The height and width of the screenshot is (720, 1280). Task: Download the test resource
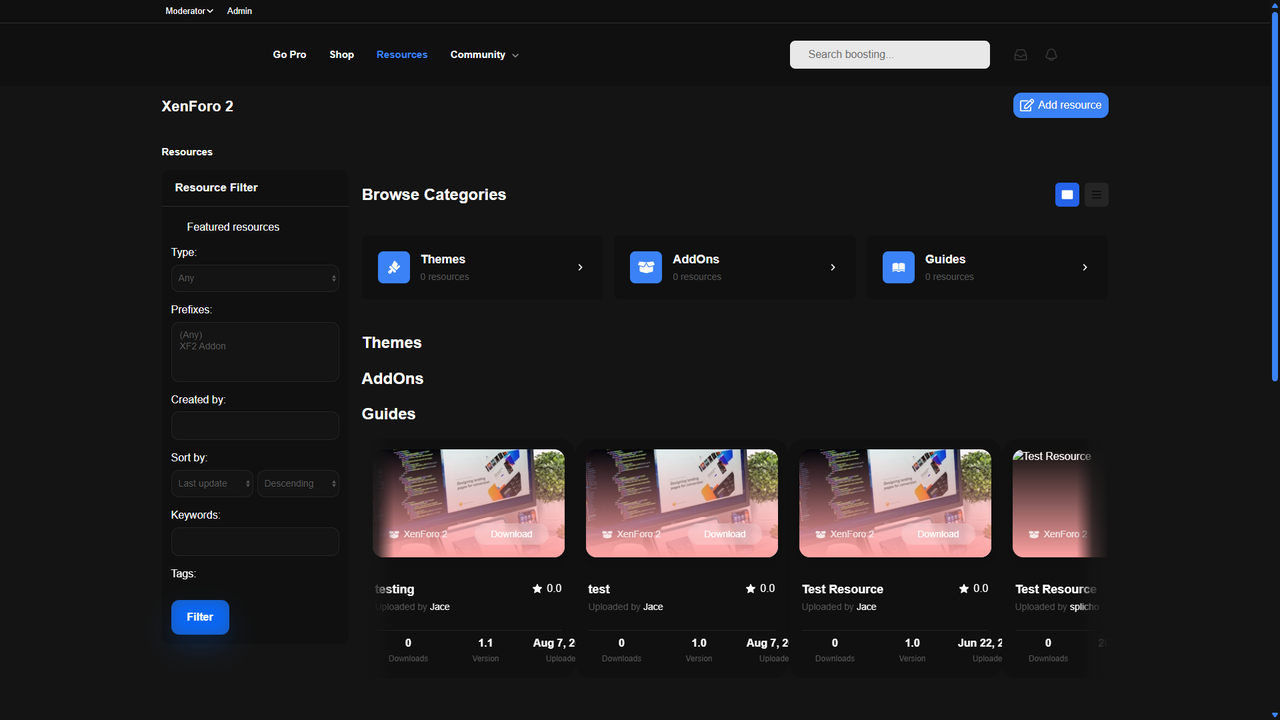click(x=725, y=534)
